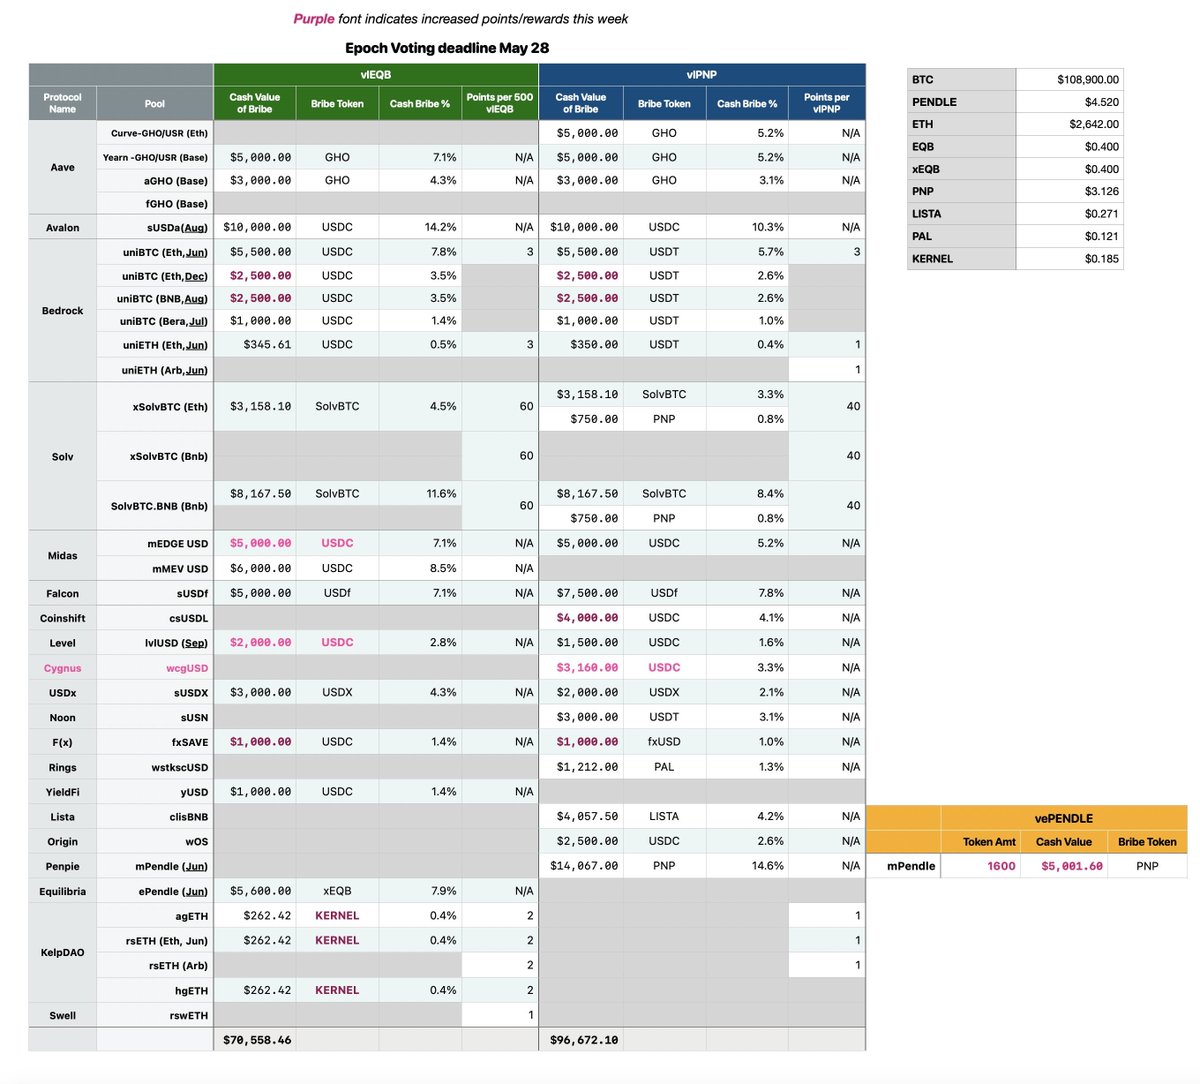This screenshot has width=1200, height=1084.
Task: Select the KelpDAO protocol name cell
Action: point(62,953)
